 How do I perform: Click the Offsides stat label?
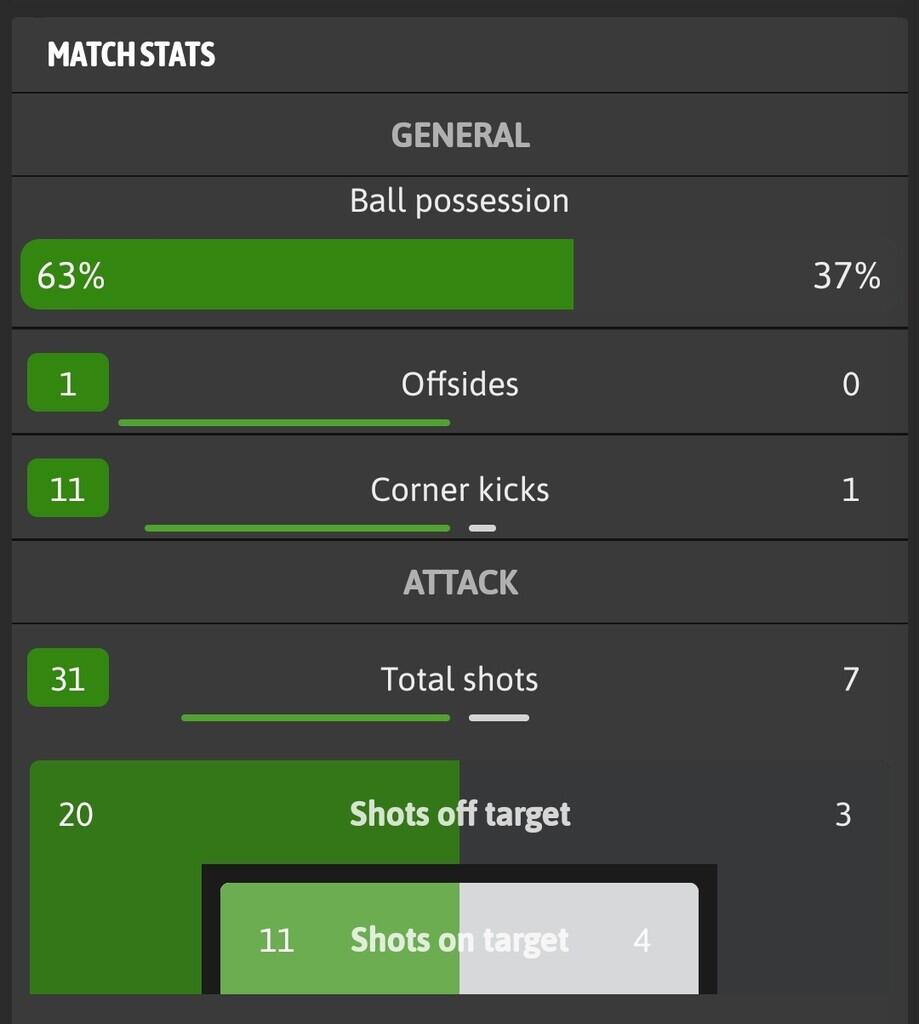460,384
